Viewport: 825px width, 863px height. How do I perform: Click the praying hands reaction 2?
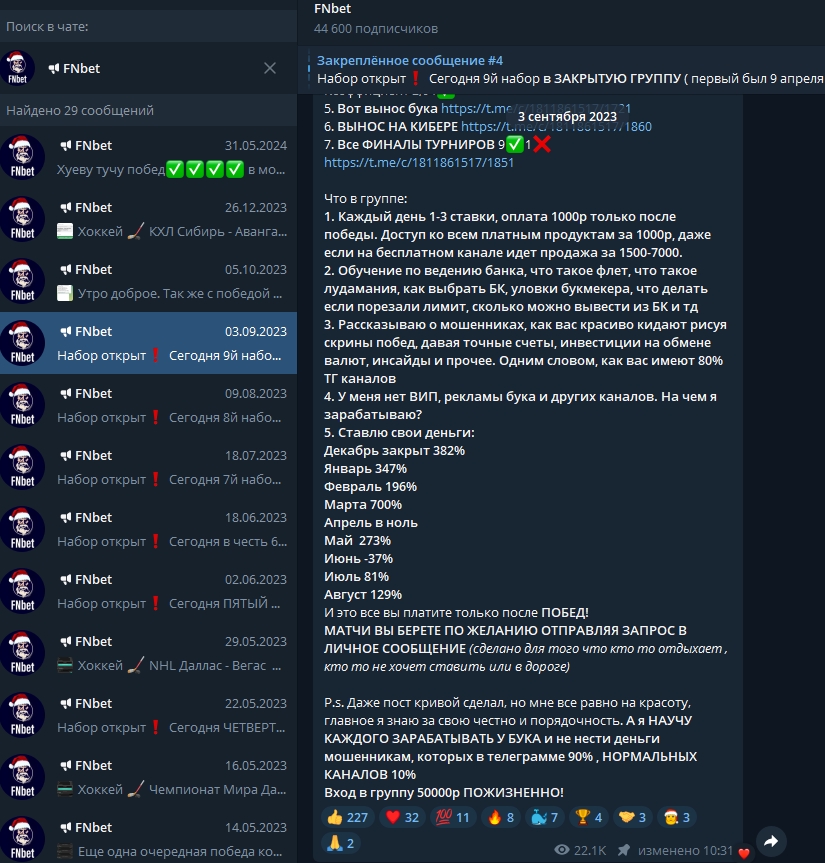(x=341, y=843)
